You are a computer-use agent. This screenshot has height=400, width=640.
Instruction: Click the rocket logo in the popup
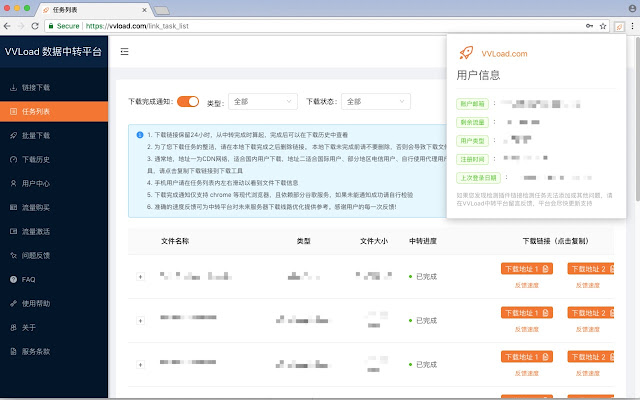[x=466, y=53]
